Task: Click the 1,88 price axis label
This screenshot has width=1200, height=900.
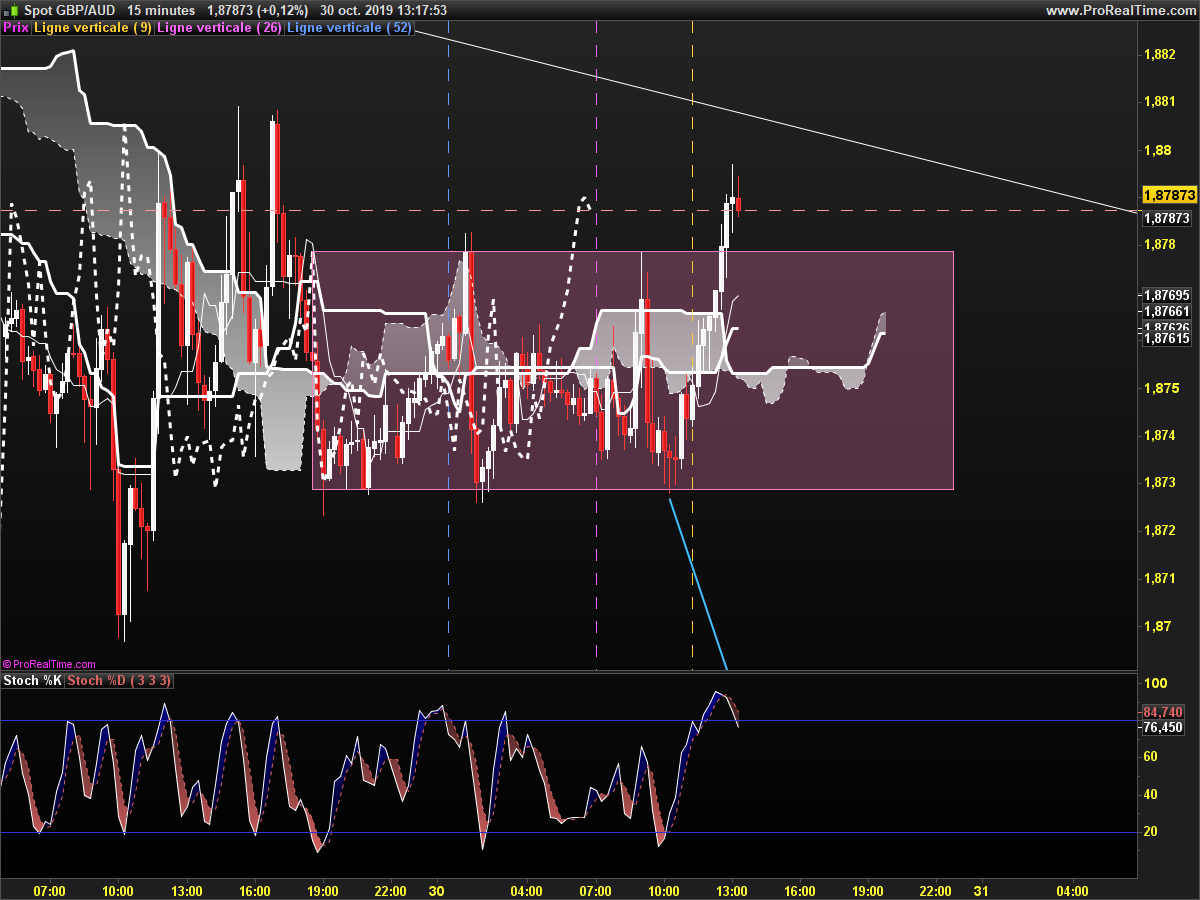Action: click(1157, 150)
